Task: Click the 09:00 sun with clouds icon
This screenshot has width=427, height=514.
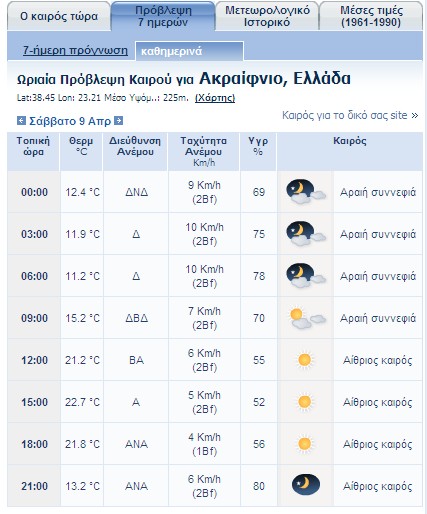Action: (307, 318)
